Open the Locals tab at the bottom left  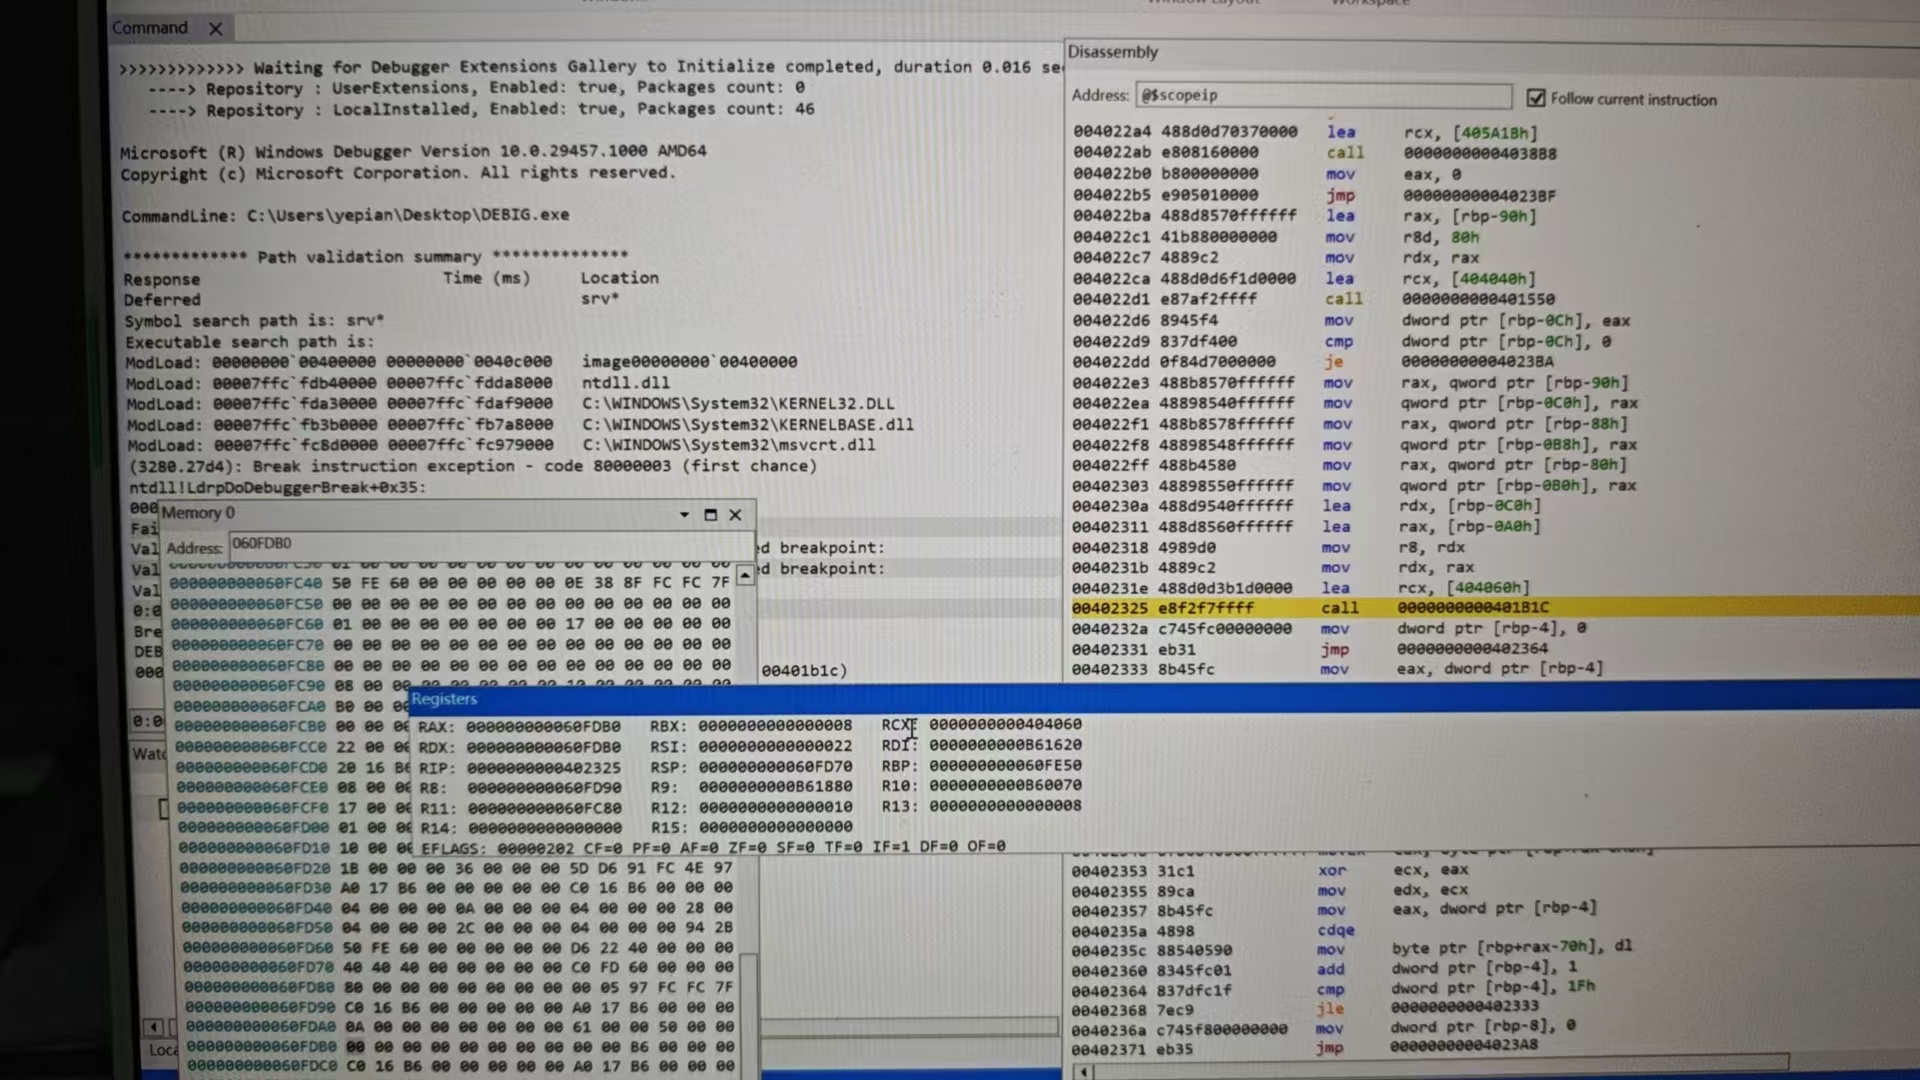[x=162, y=1050]
